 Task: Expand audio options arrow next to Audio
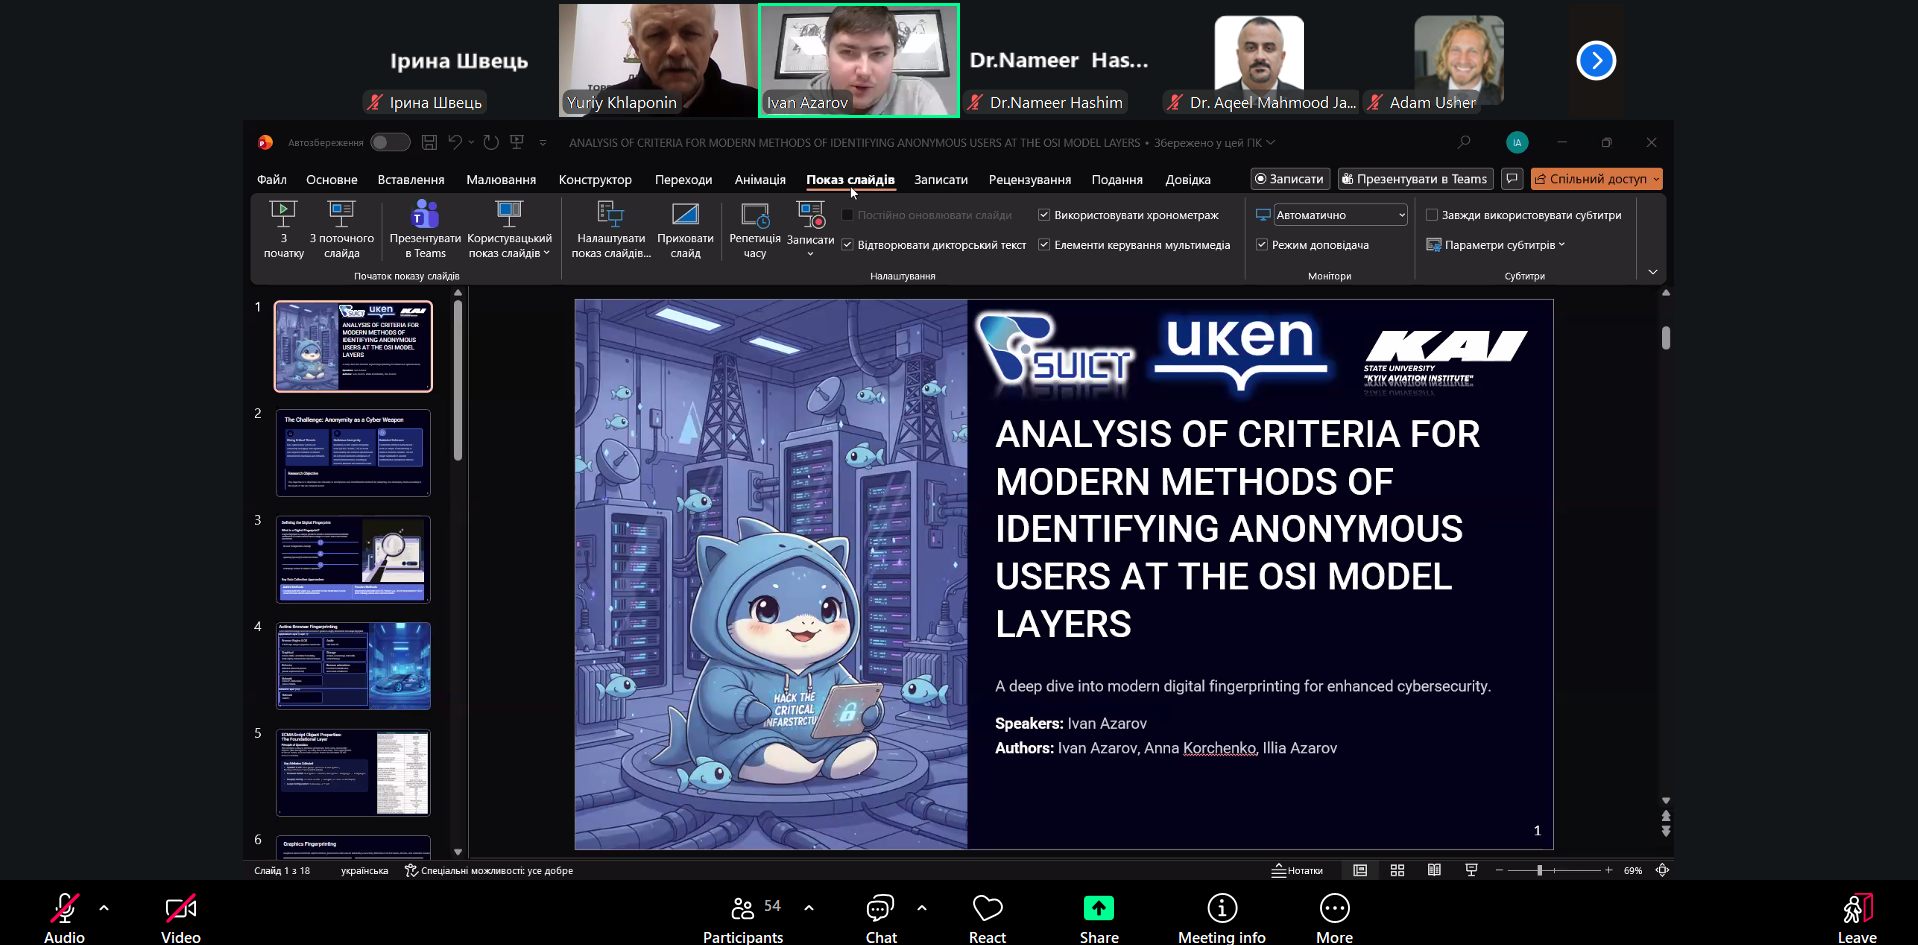tap(104, 908)
